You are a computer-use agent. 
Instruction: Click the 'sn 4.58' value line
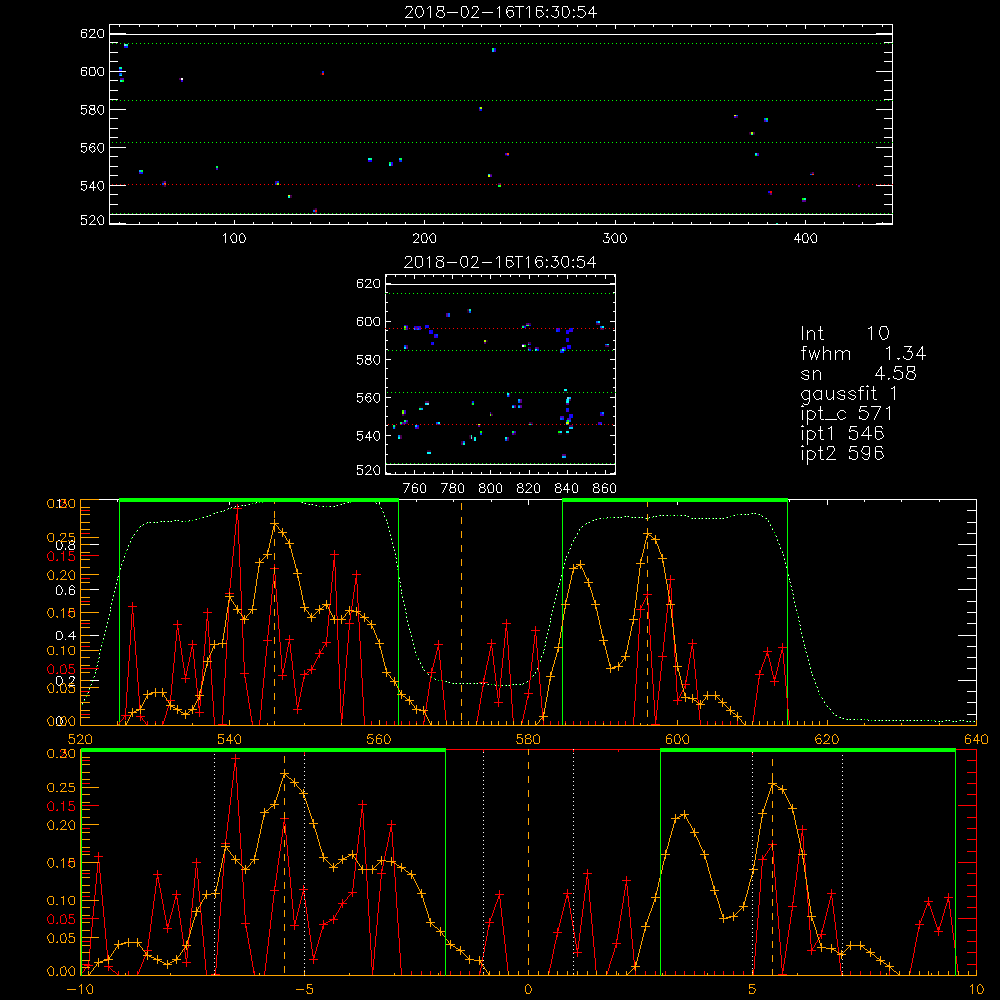point(858,373)
